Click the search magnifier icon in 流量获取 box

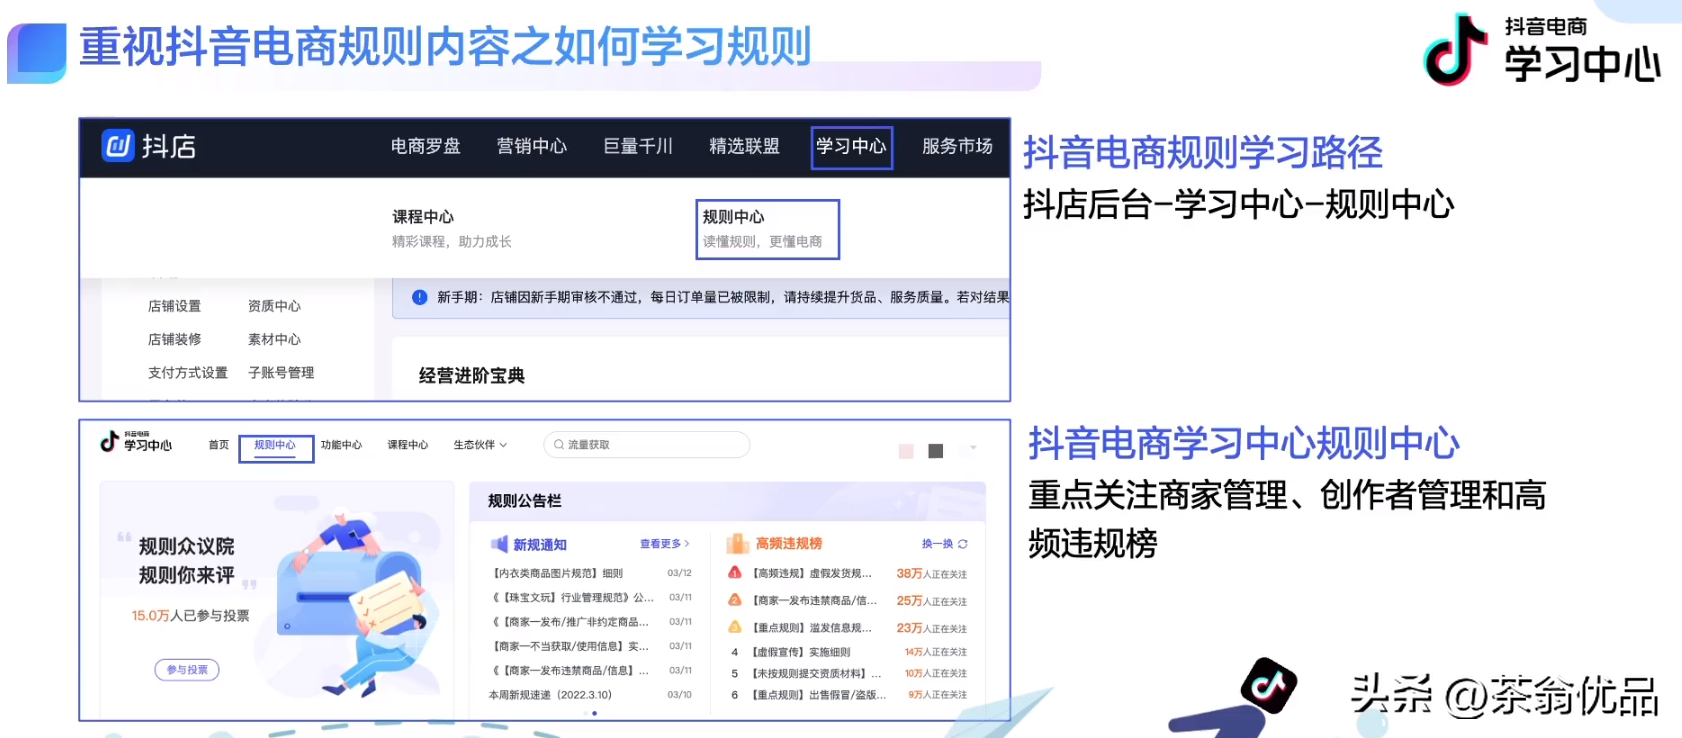tap(559, 445)
